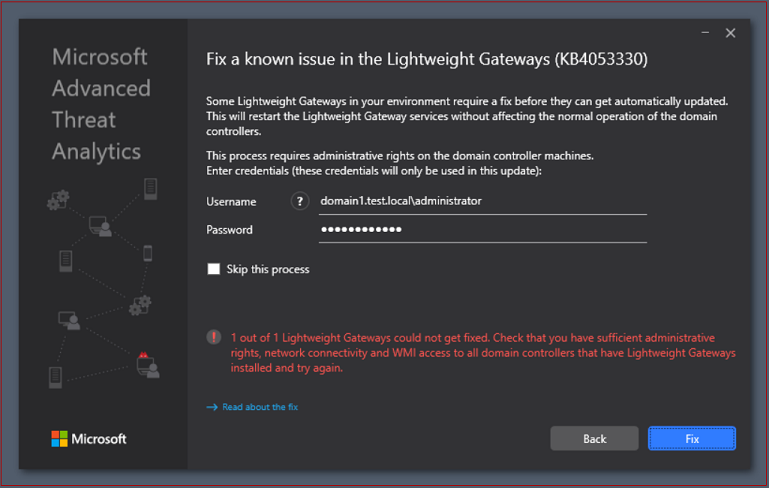Click the 'Enter credentials' instruction line
The image size is (769, 488).
coord(374,171)
